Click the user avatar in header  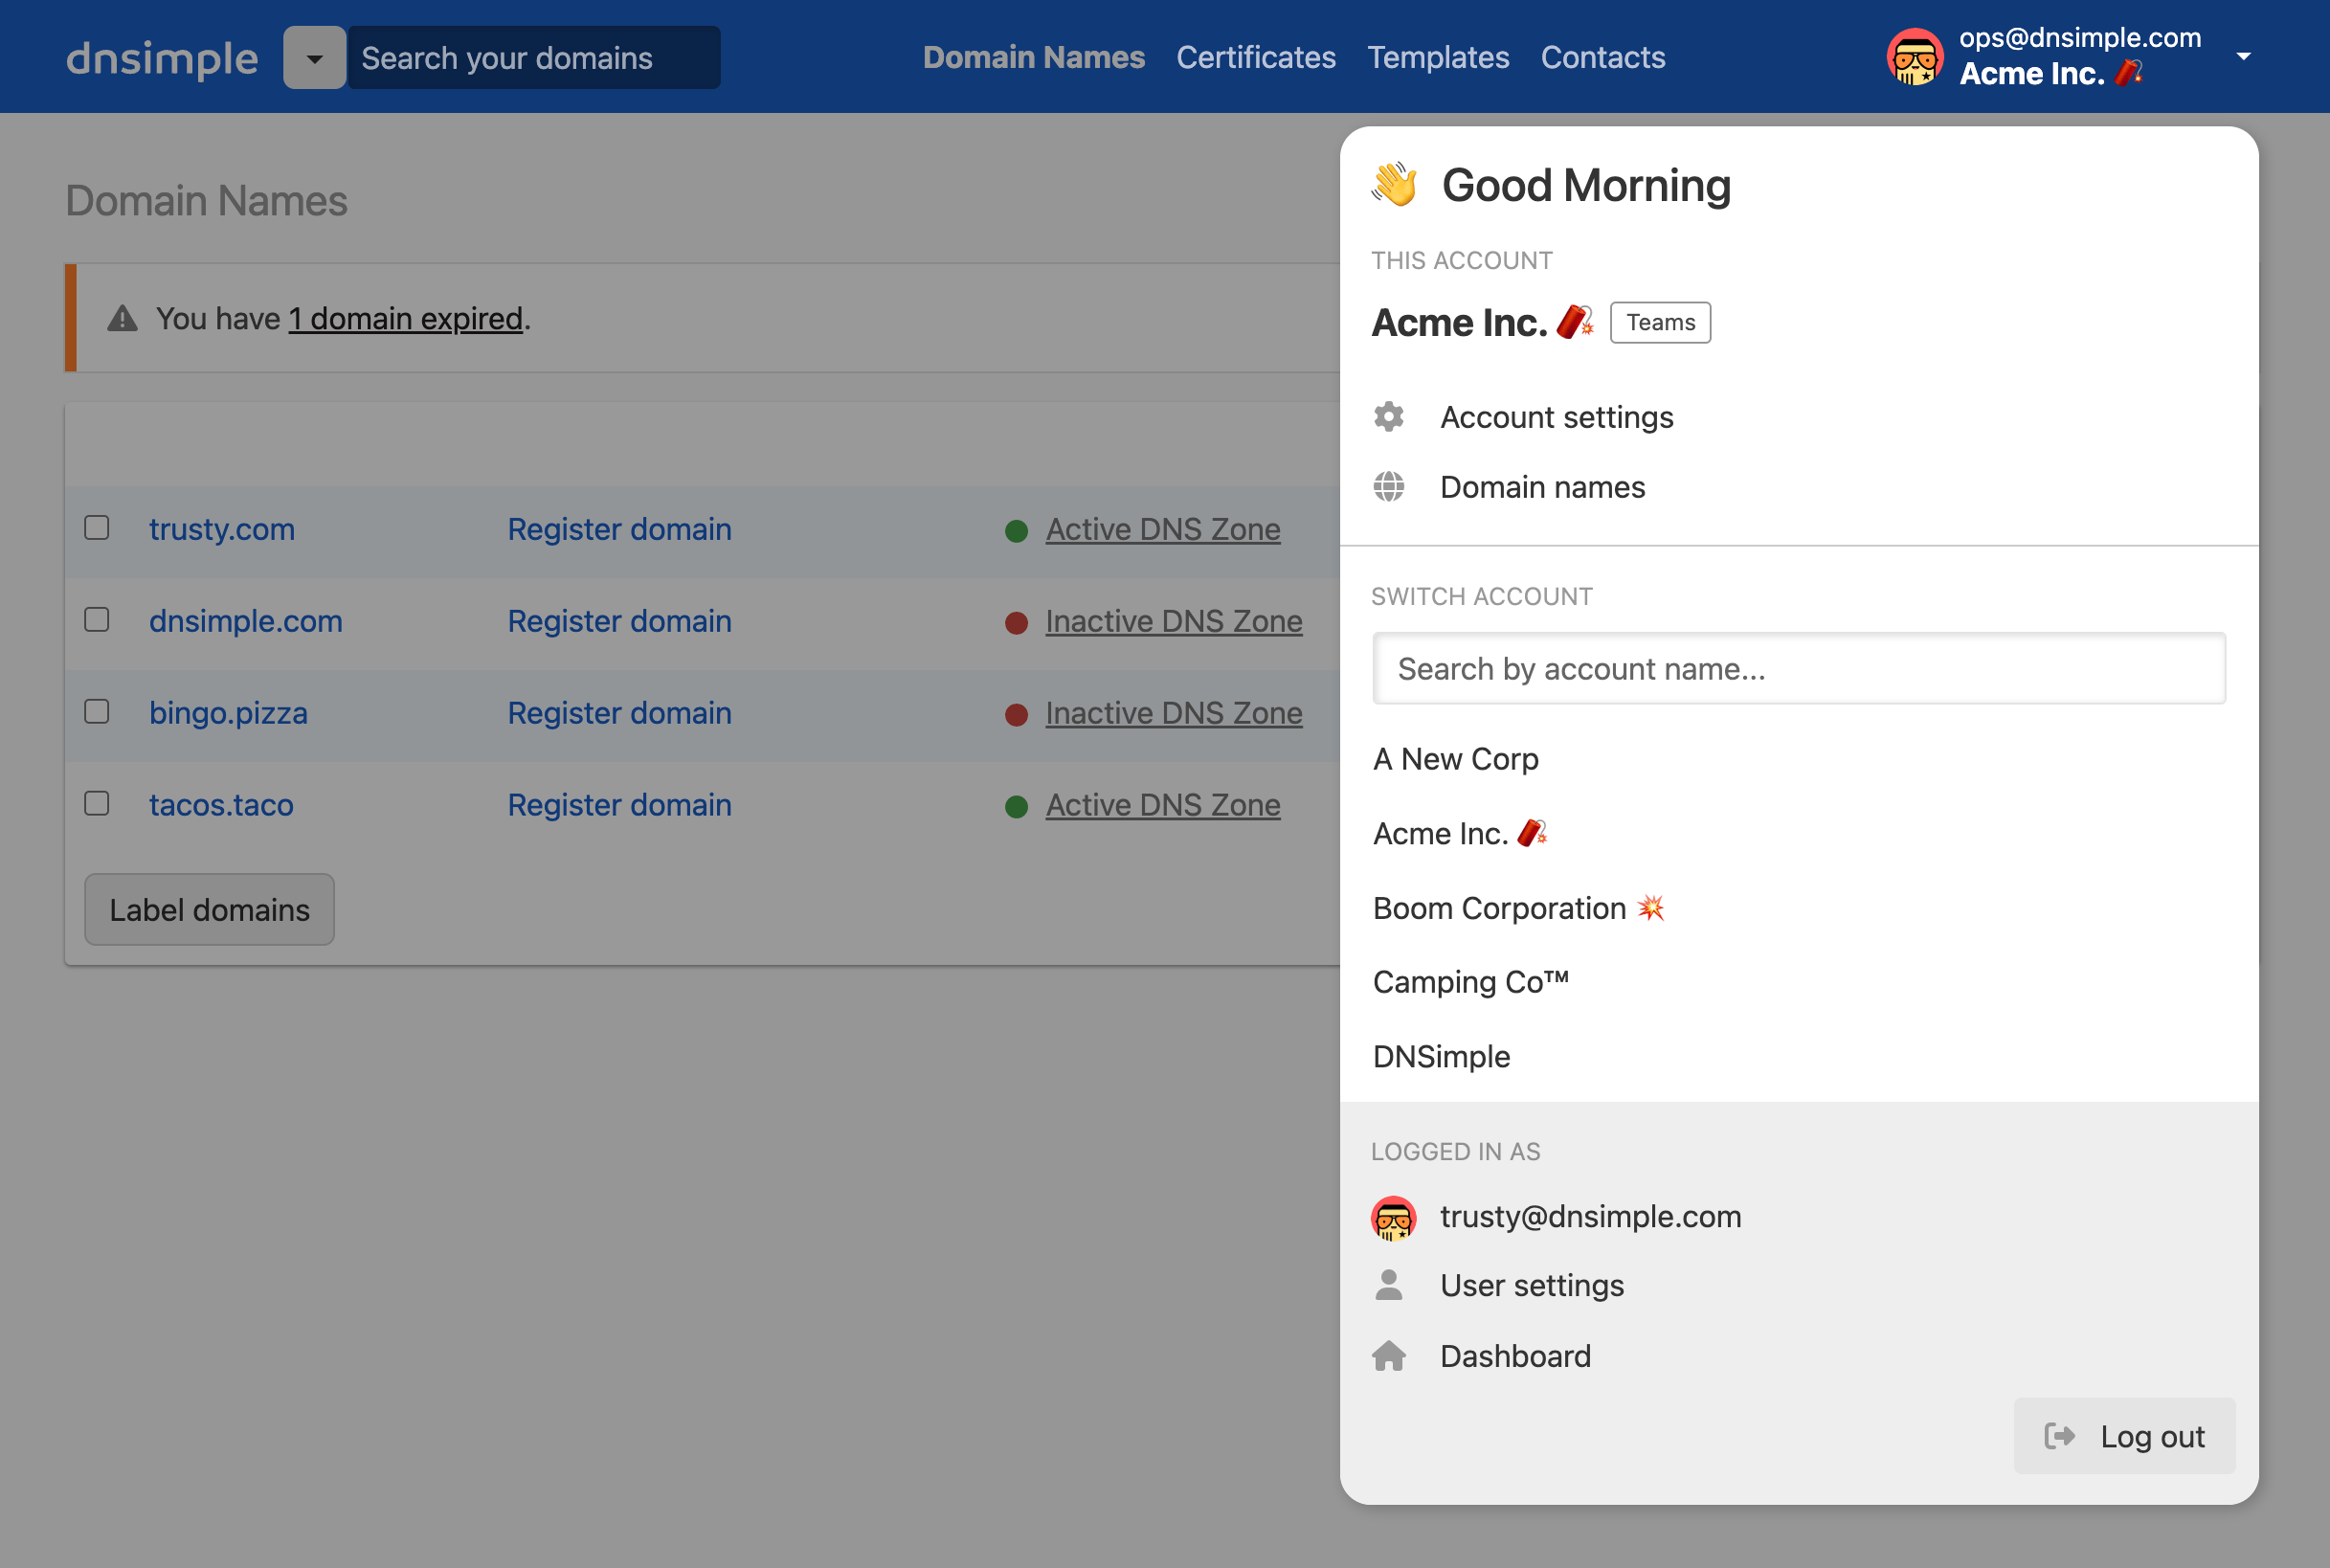tap(1914, 57)
